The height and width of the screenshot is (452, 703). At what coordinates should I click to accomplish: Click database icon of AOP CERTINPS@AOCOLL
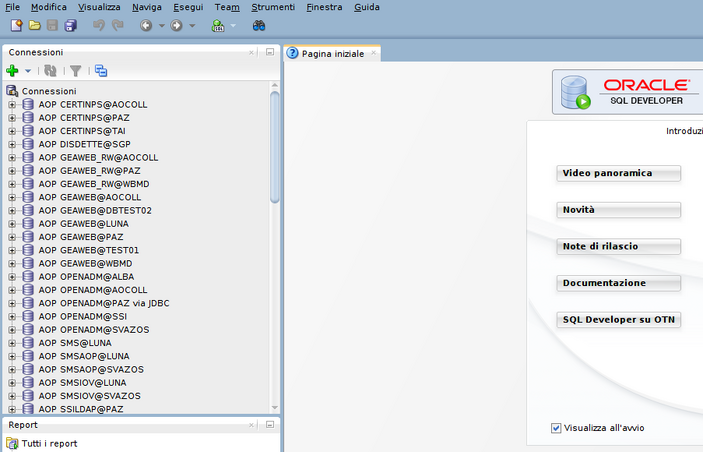tap(28, 104)
